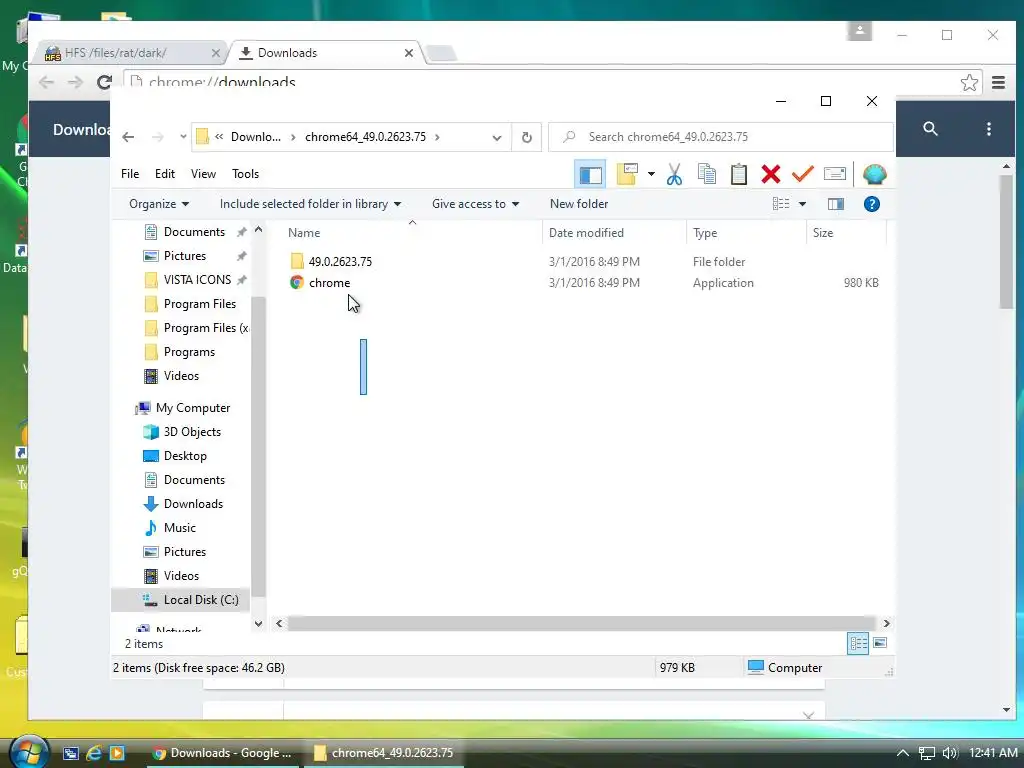
Task: Open Program Files in navigation pane
Action: click(x=200, y=304)
